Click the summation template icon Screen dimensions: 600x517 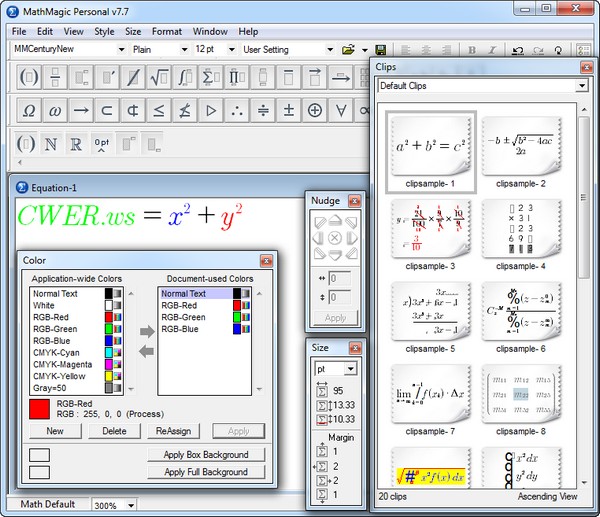(211, 76)
